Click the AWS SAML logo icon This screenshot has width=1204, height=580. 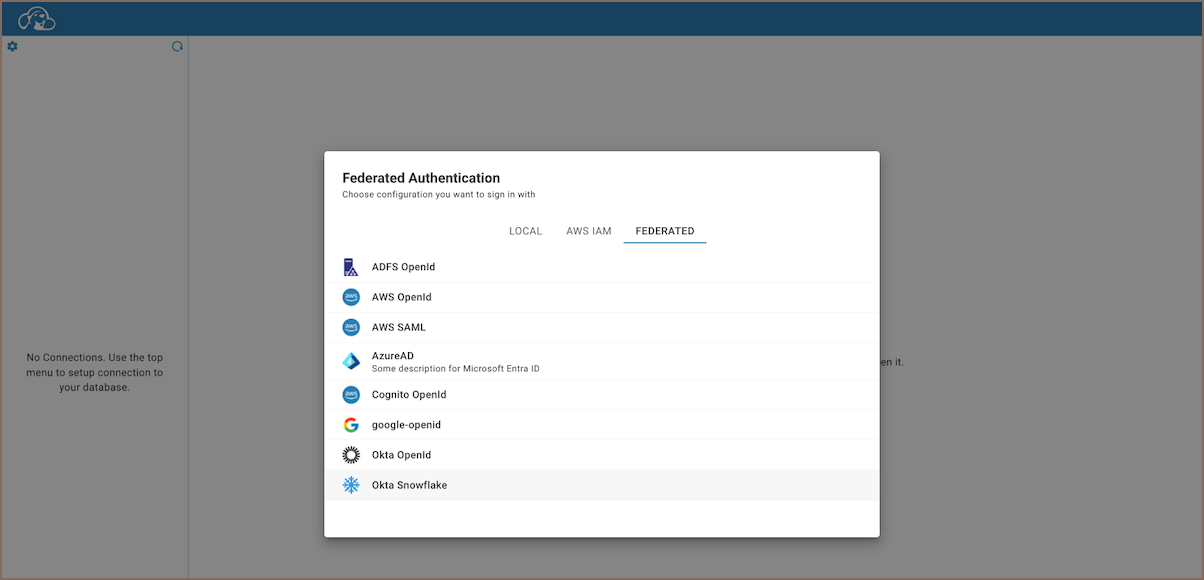[351, 327]
